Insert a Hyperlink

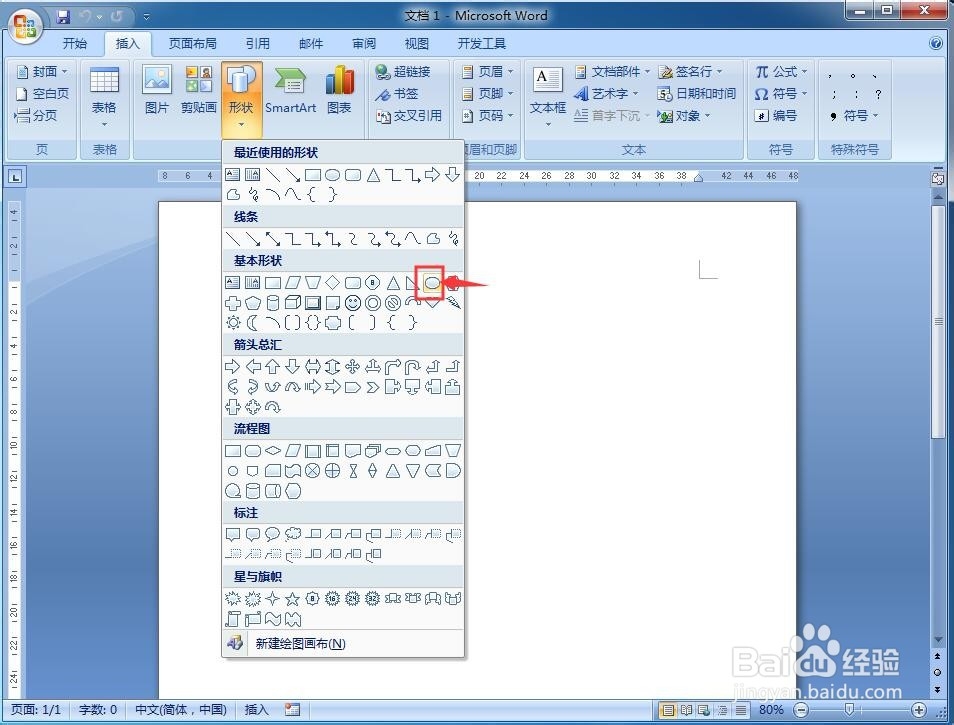click(x=403, y=72)
